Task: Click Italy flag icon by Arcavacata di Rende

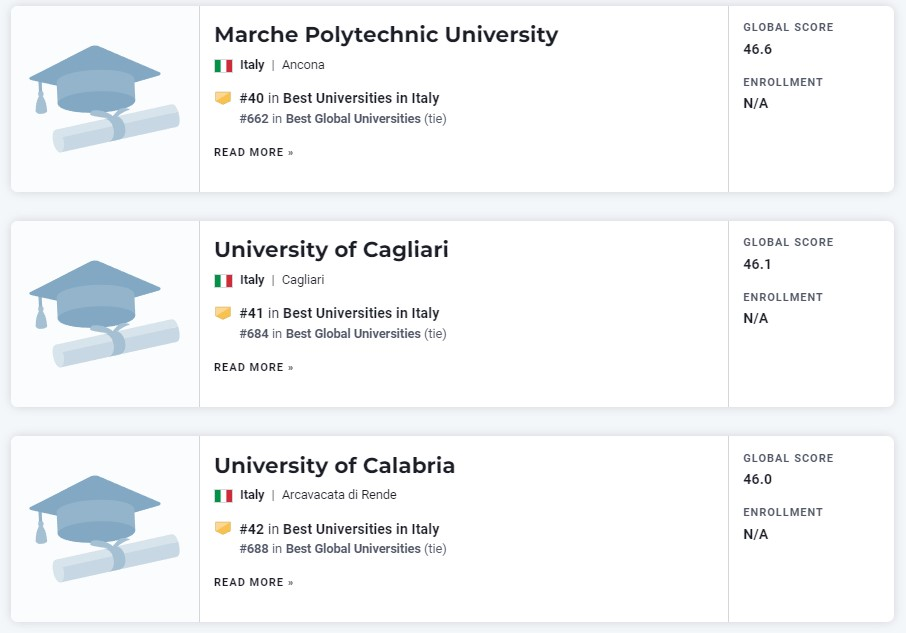Action: click(x=223, y=496)
